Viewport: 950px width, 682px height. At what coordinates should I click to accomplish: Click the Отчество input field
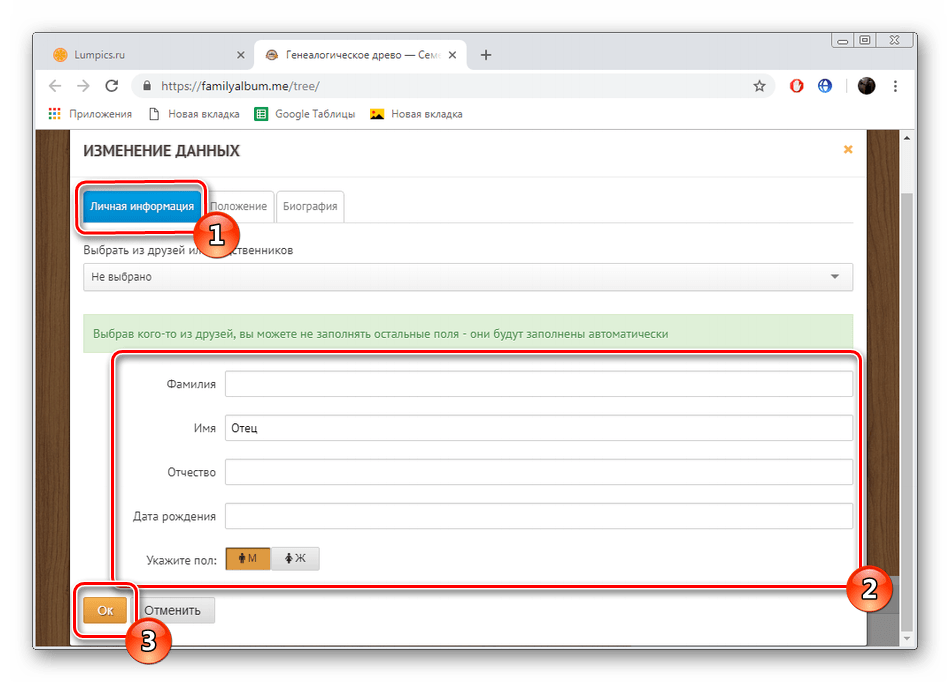coord(539,472)
